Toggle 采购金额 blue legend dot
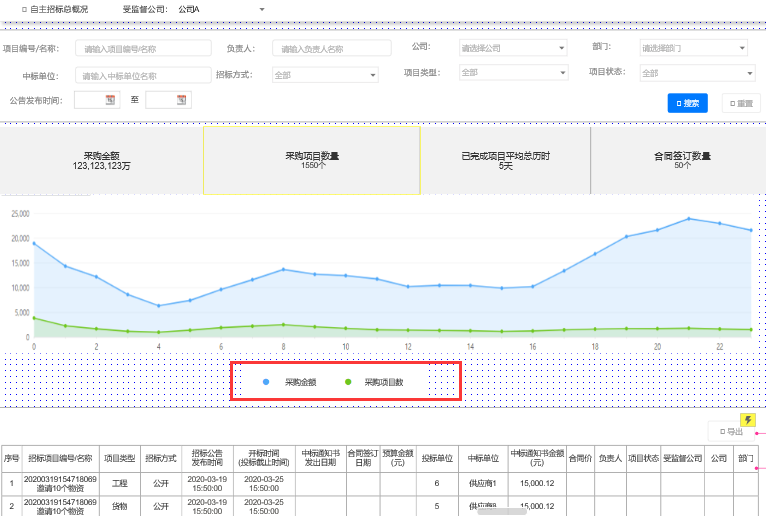The width and height of the screenshot is (766, 516). [266, 382]
